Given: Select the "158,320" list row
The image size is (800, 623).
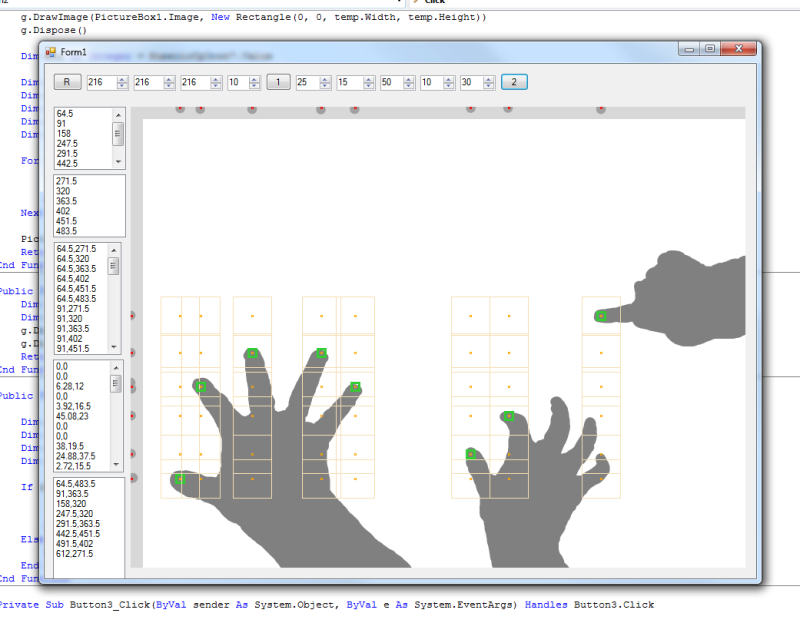Looking at the screenshot, I should click(x=71, y=504).
